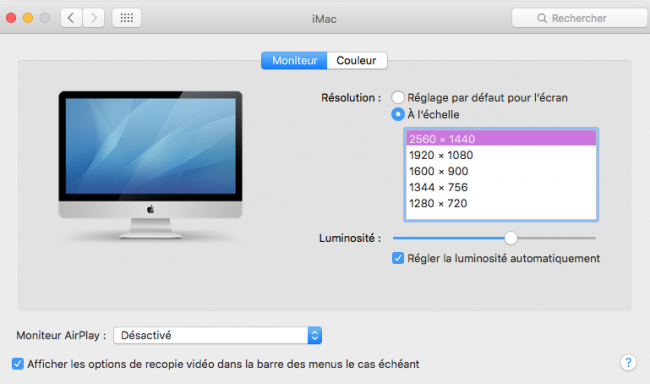Toggle "Régler la luminosité automatiquement" checkbox
The height and width of the screenshot is (384, 650).
(398, 258)
